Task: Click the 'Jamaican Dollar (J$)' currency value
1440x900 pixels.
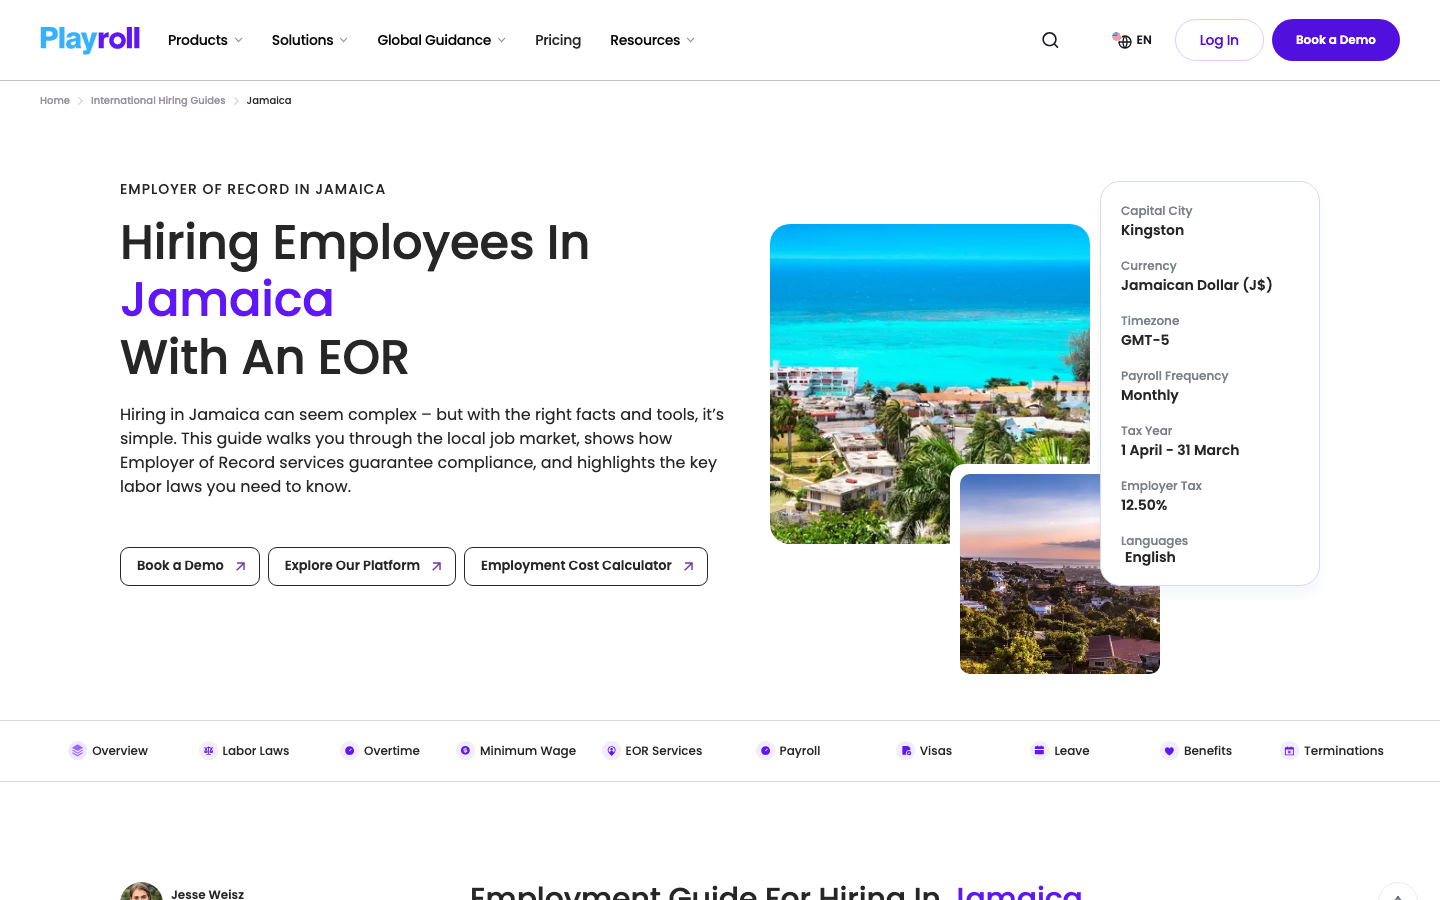Action: pos(1197,285)
